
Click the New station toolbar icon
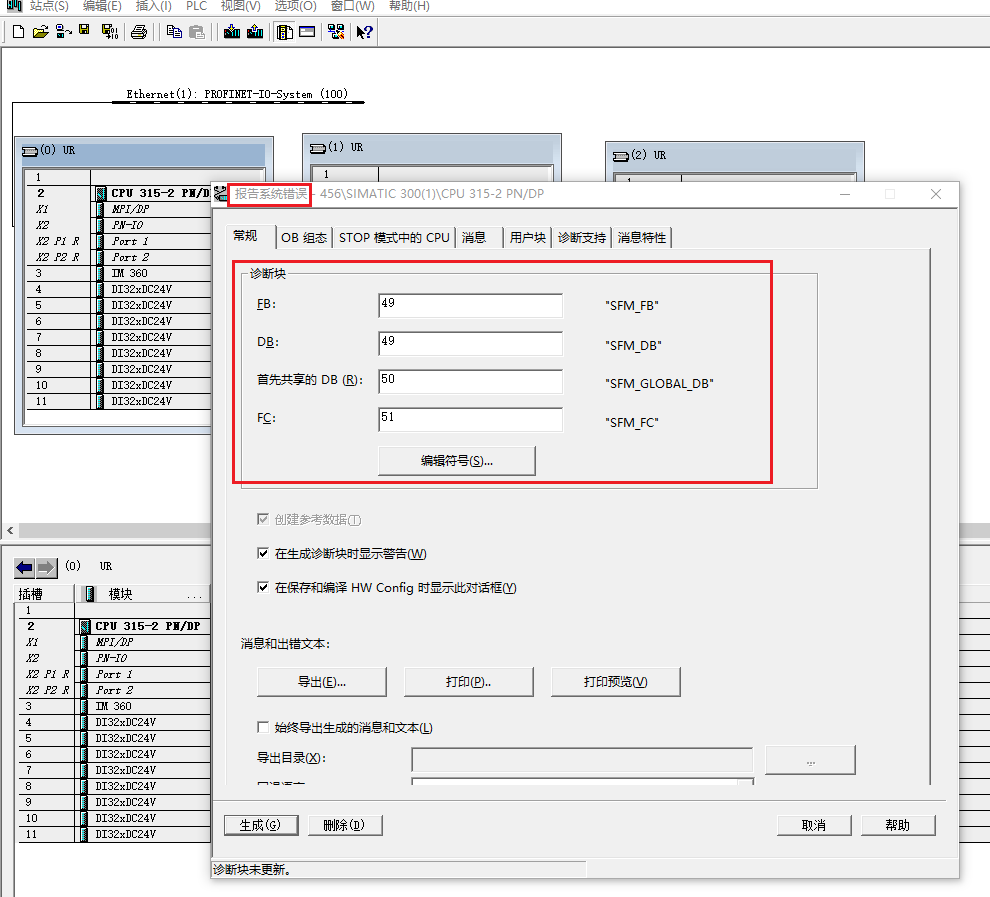(x=18, y=32)
